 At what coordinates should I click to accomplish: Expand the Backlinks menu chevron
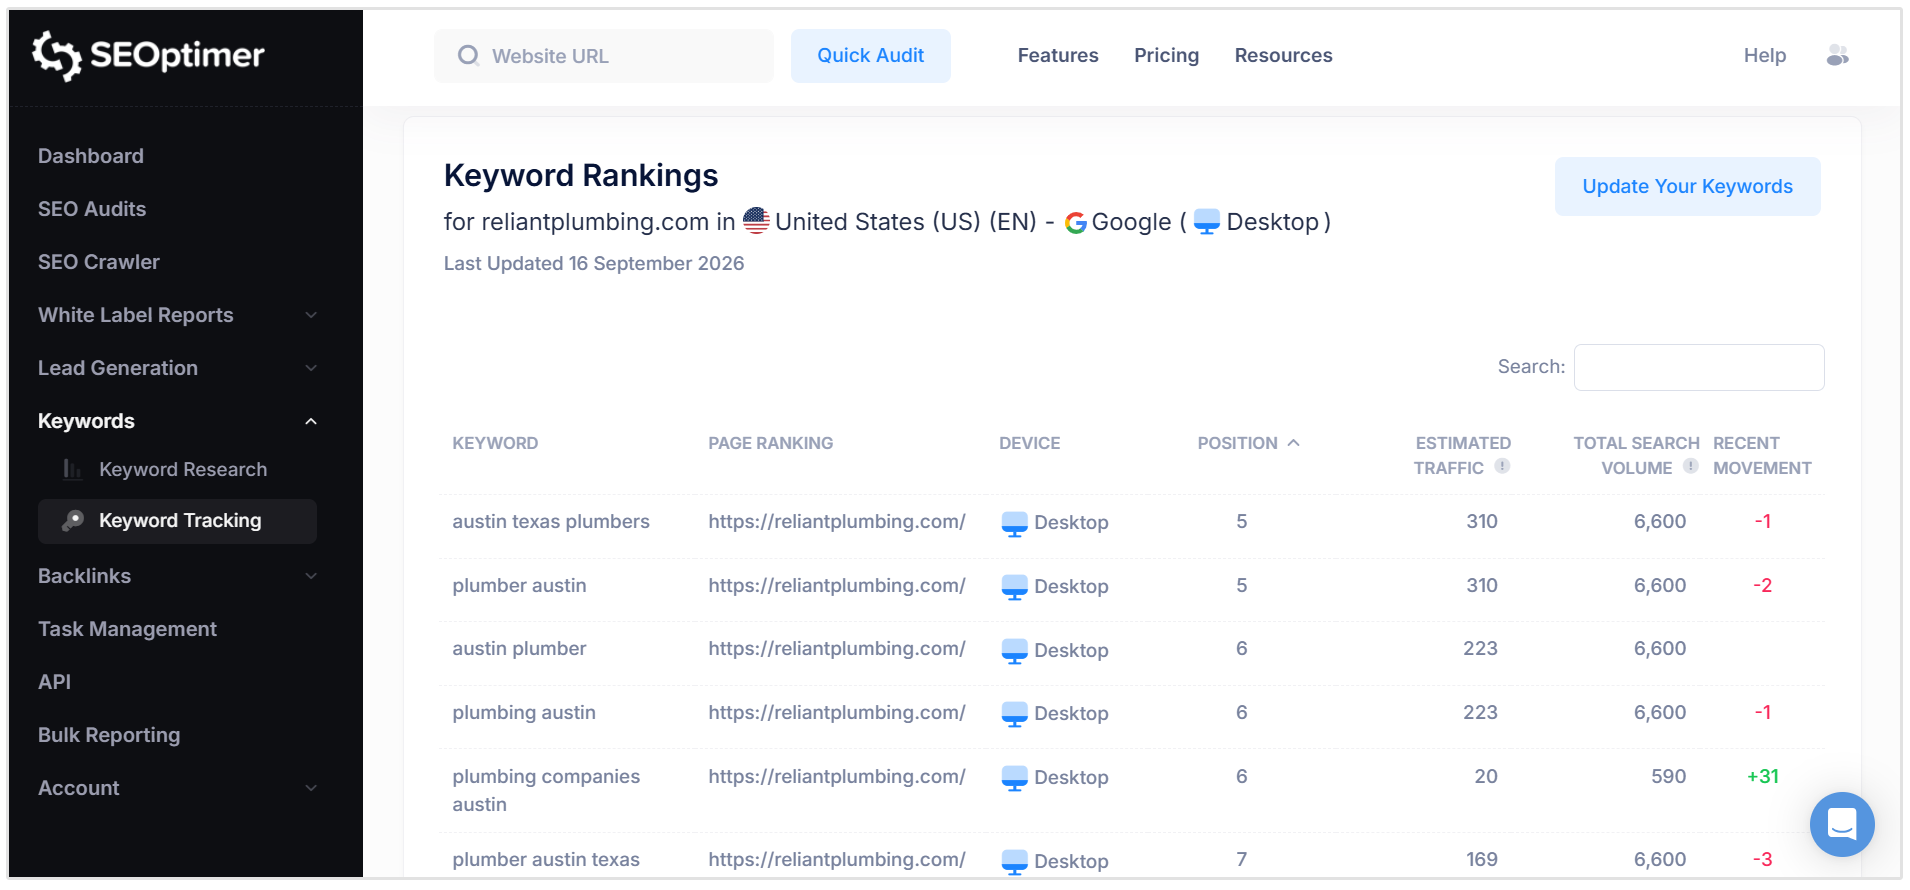coord(311,576)
